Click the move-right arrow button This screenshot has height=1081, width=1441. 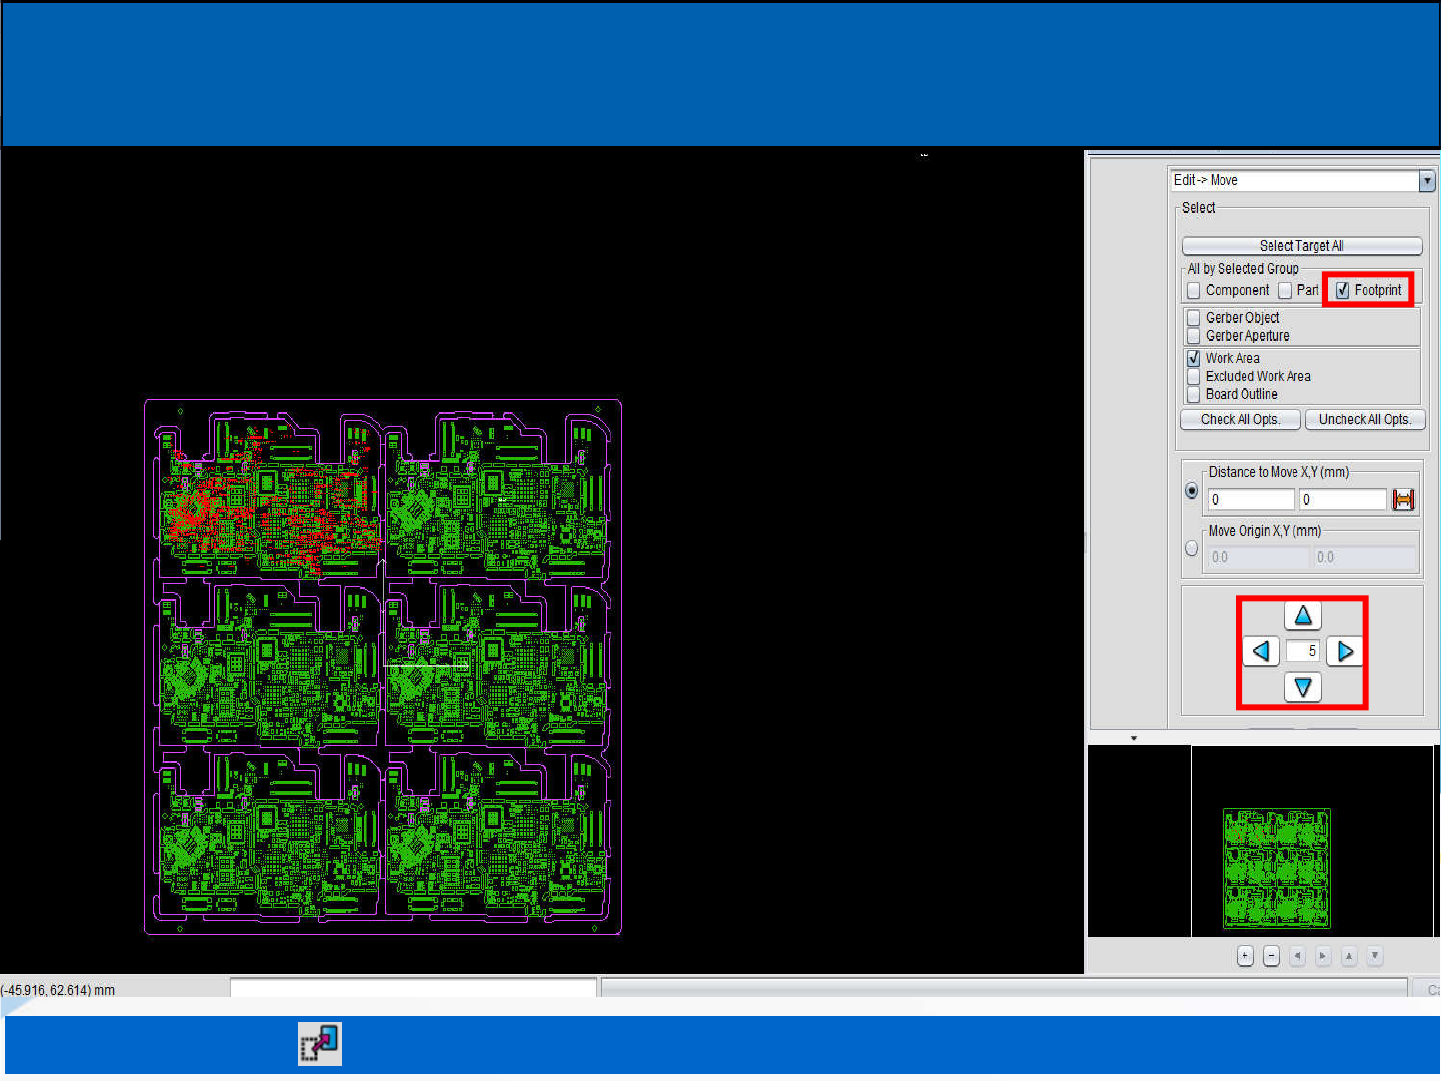[1345, 652]
